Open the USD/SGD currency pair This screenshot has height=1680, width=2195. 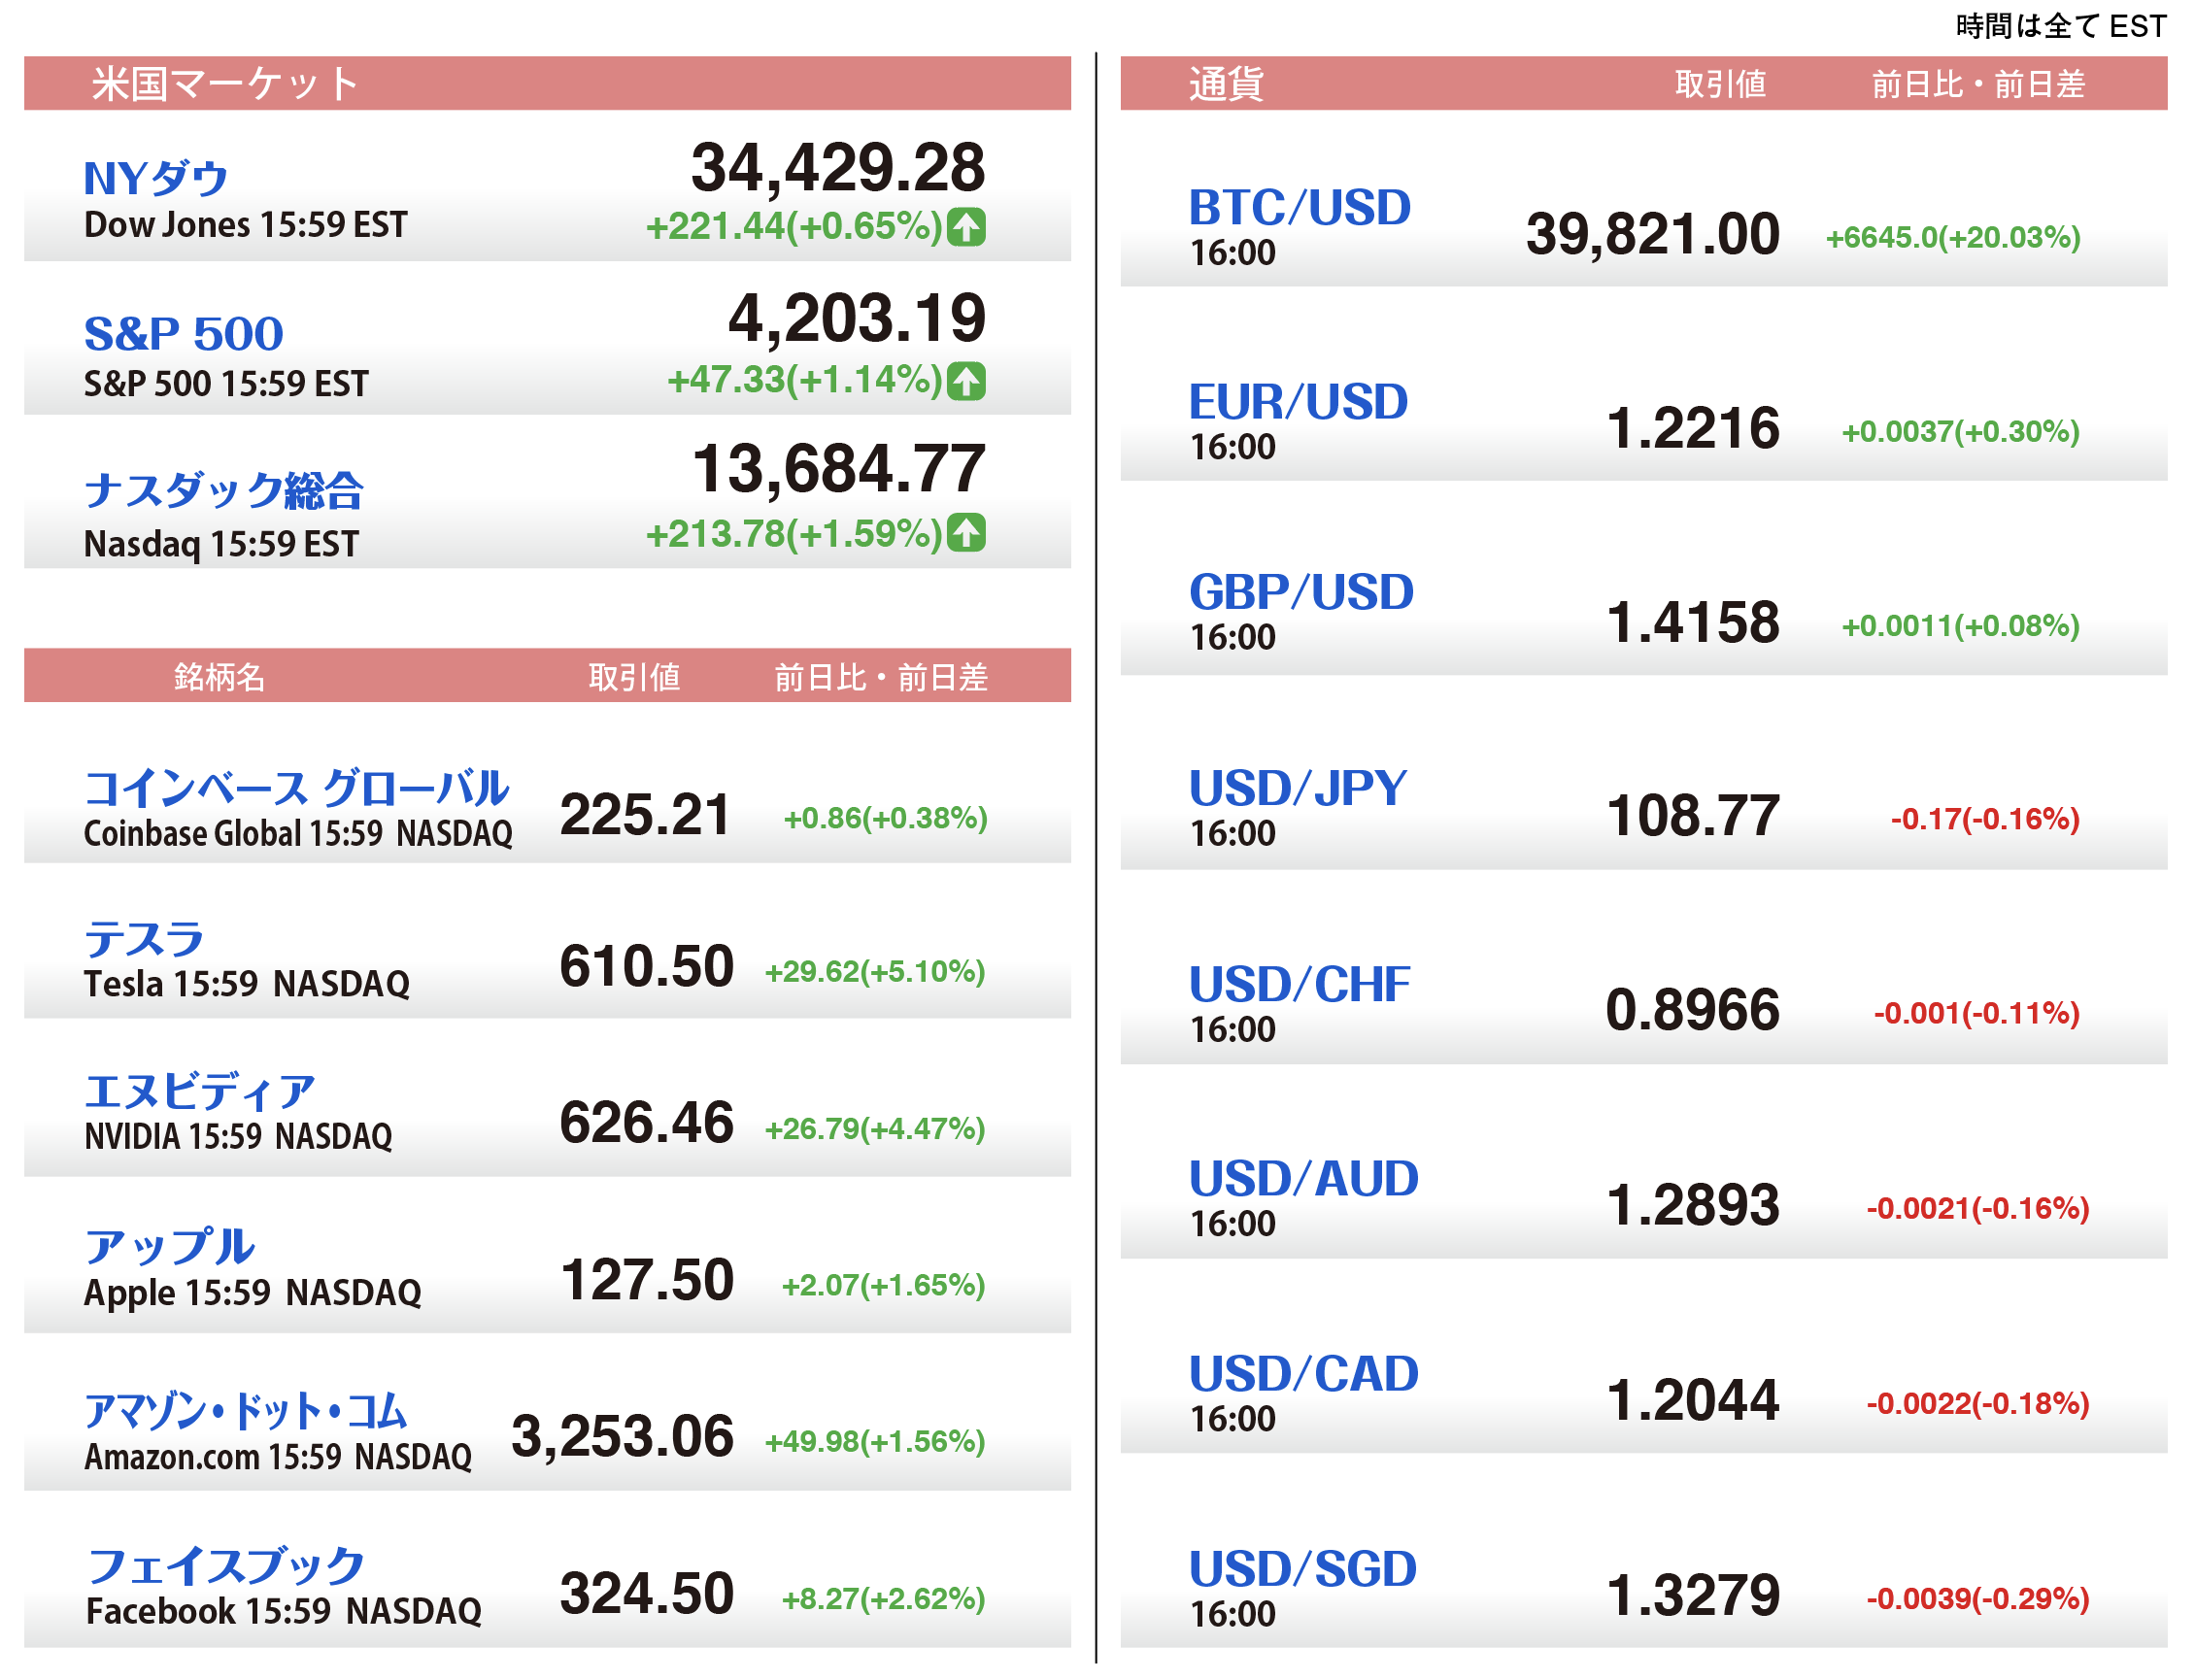tap(1303, 1570)
